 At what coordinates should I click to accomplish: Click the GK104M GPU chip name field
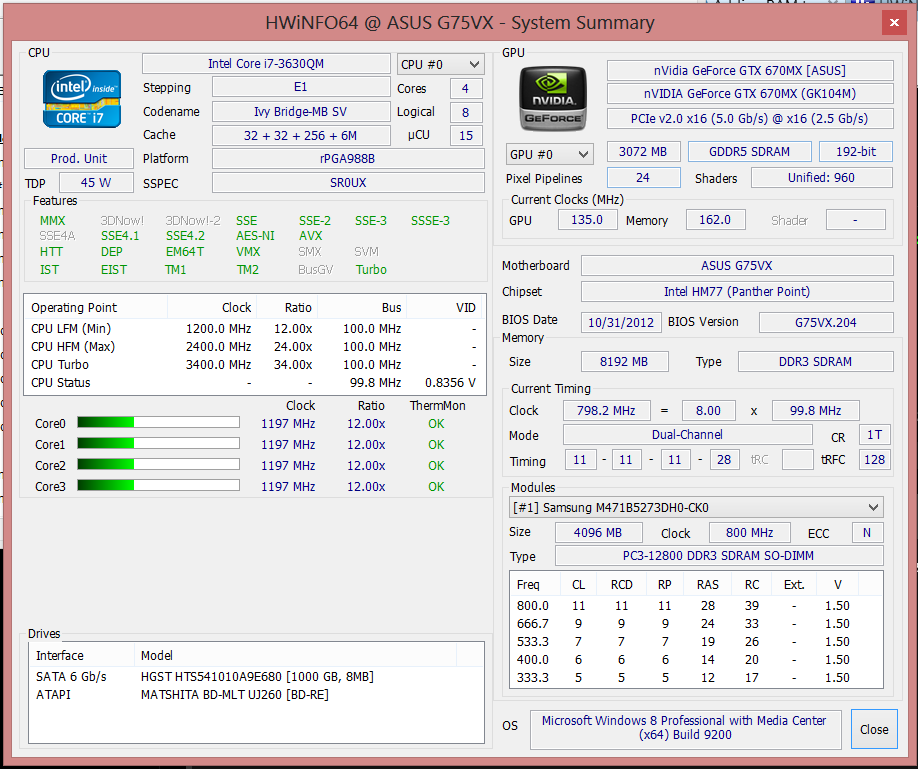coord(750,94)
